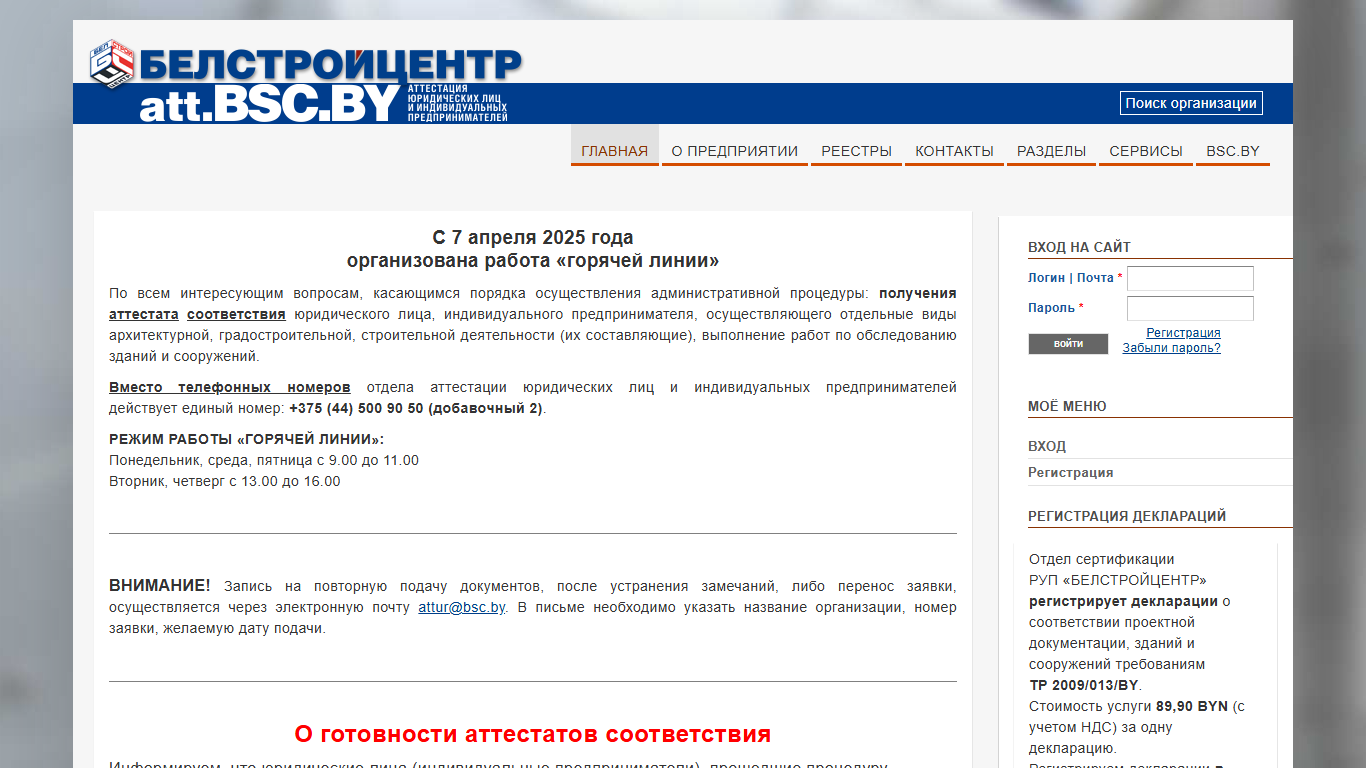Screen dimensions: 1366x768
Task: Click the ВХОД НА САЙТ section header
Action: tap(1079, 247)
